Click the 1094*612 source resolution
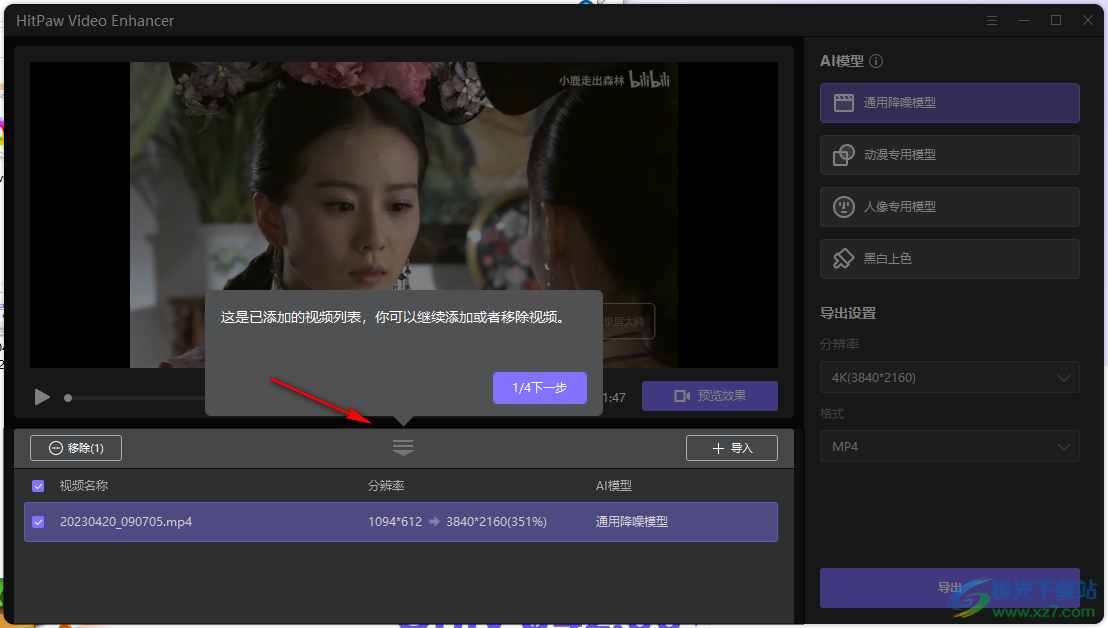1108x628 pixels. [x=395, y=522]
